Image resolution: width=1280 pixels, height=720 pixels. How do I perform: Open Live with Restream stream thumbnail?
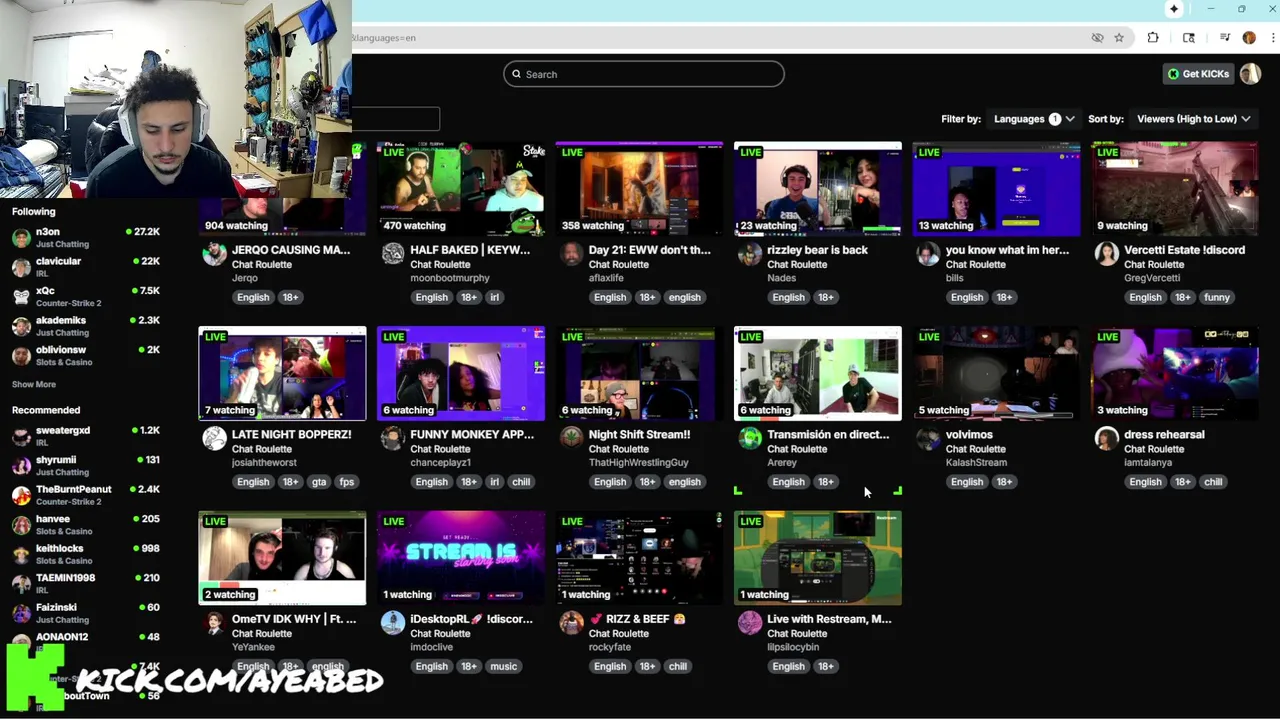coord(818,558)
